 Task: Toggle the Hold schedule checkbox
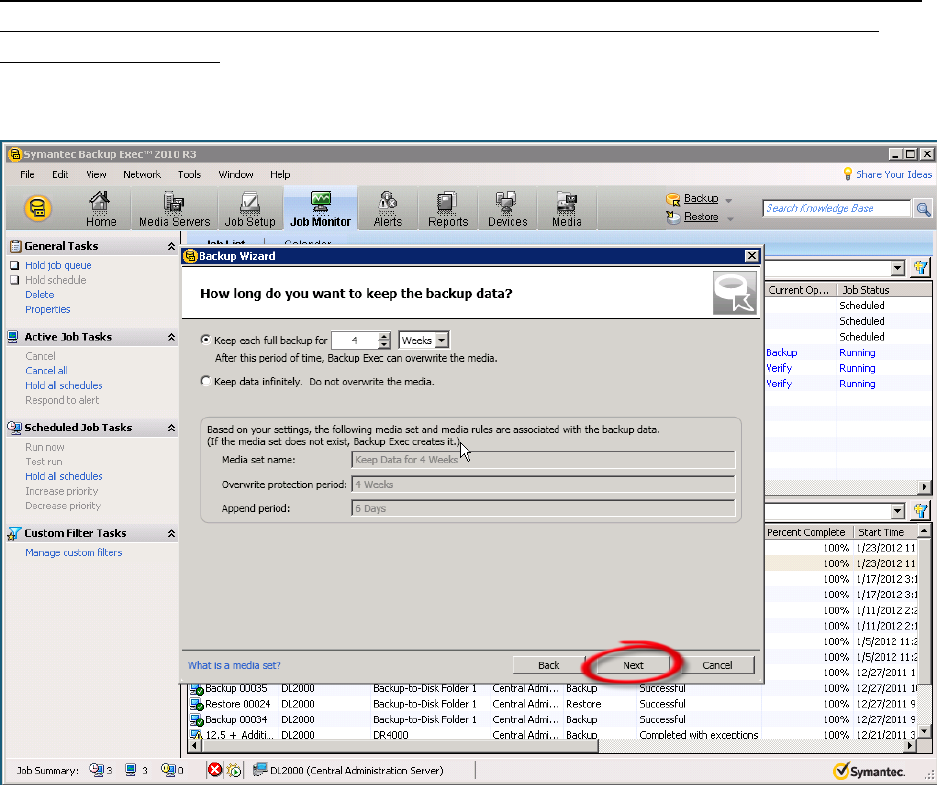coord(15,280)
